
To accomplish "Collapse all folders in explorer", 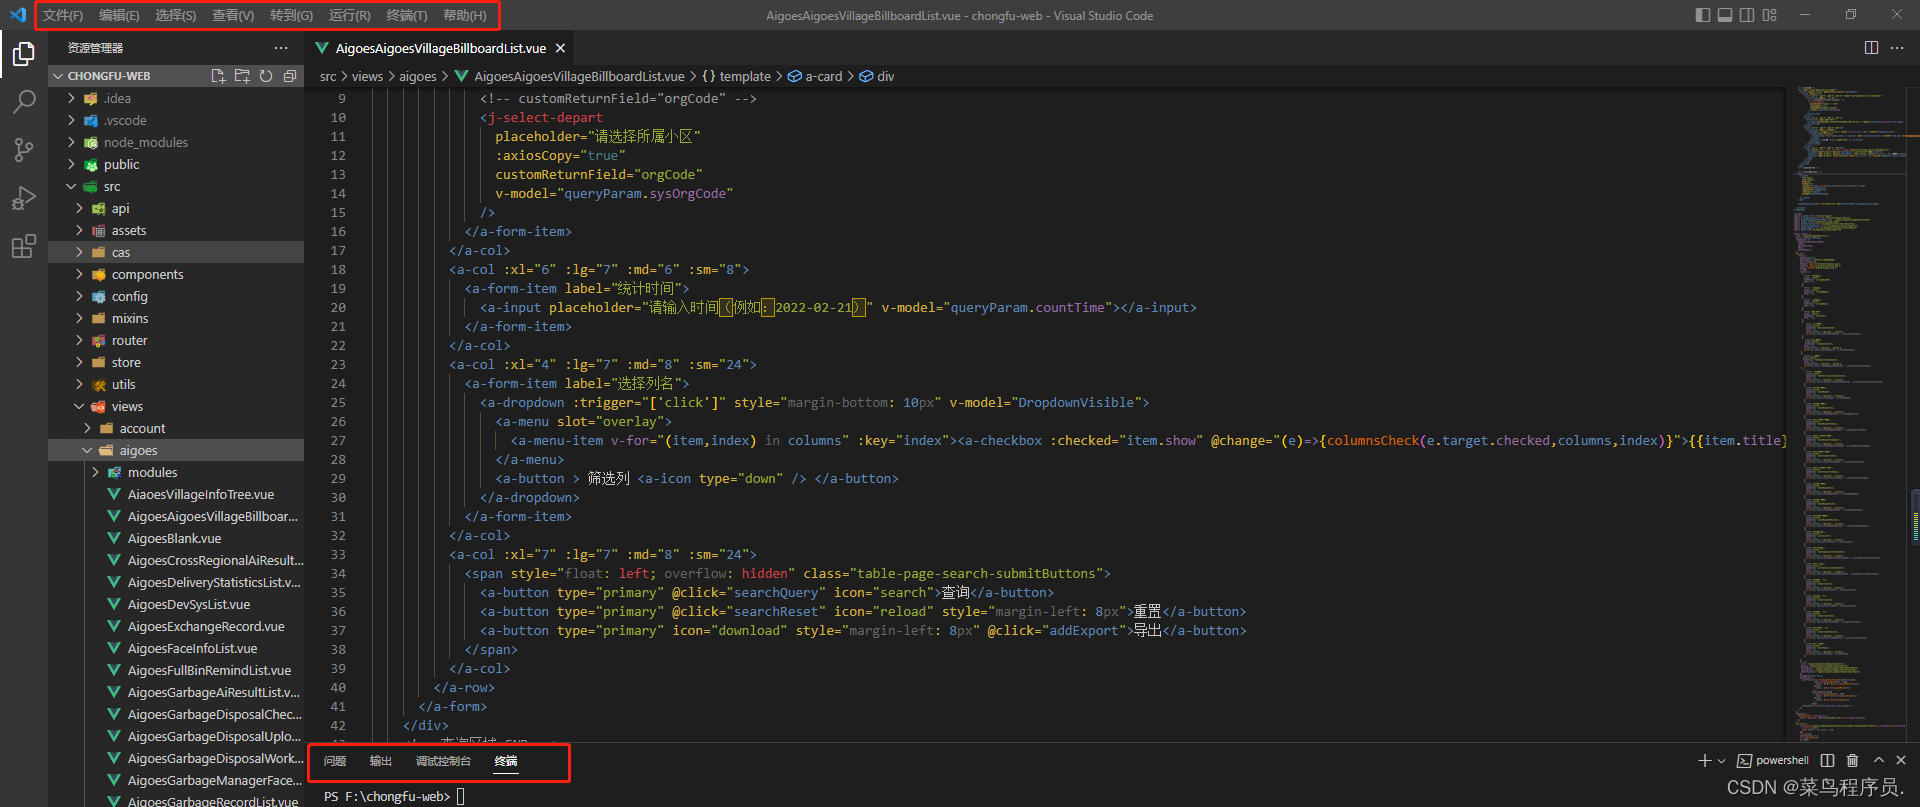I will (x=290, y=76).
